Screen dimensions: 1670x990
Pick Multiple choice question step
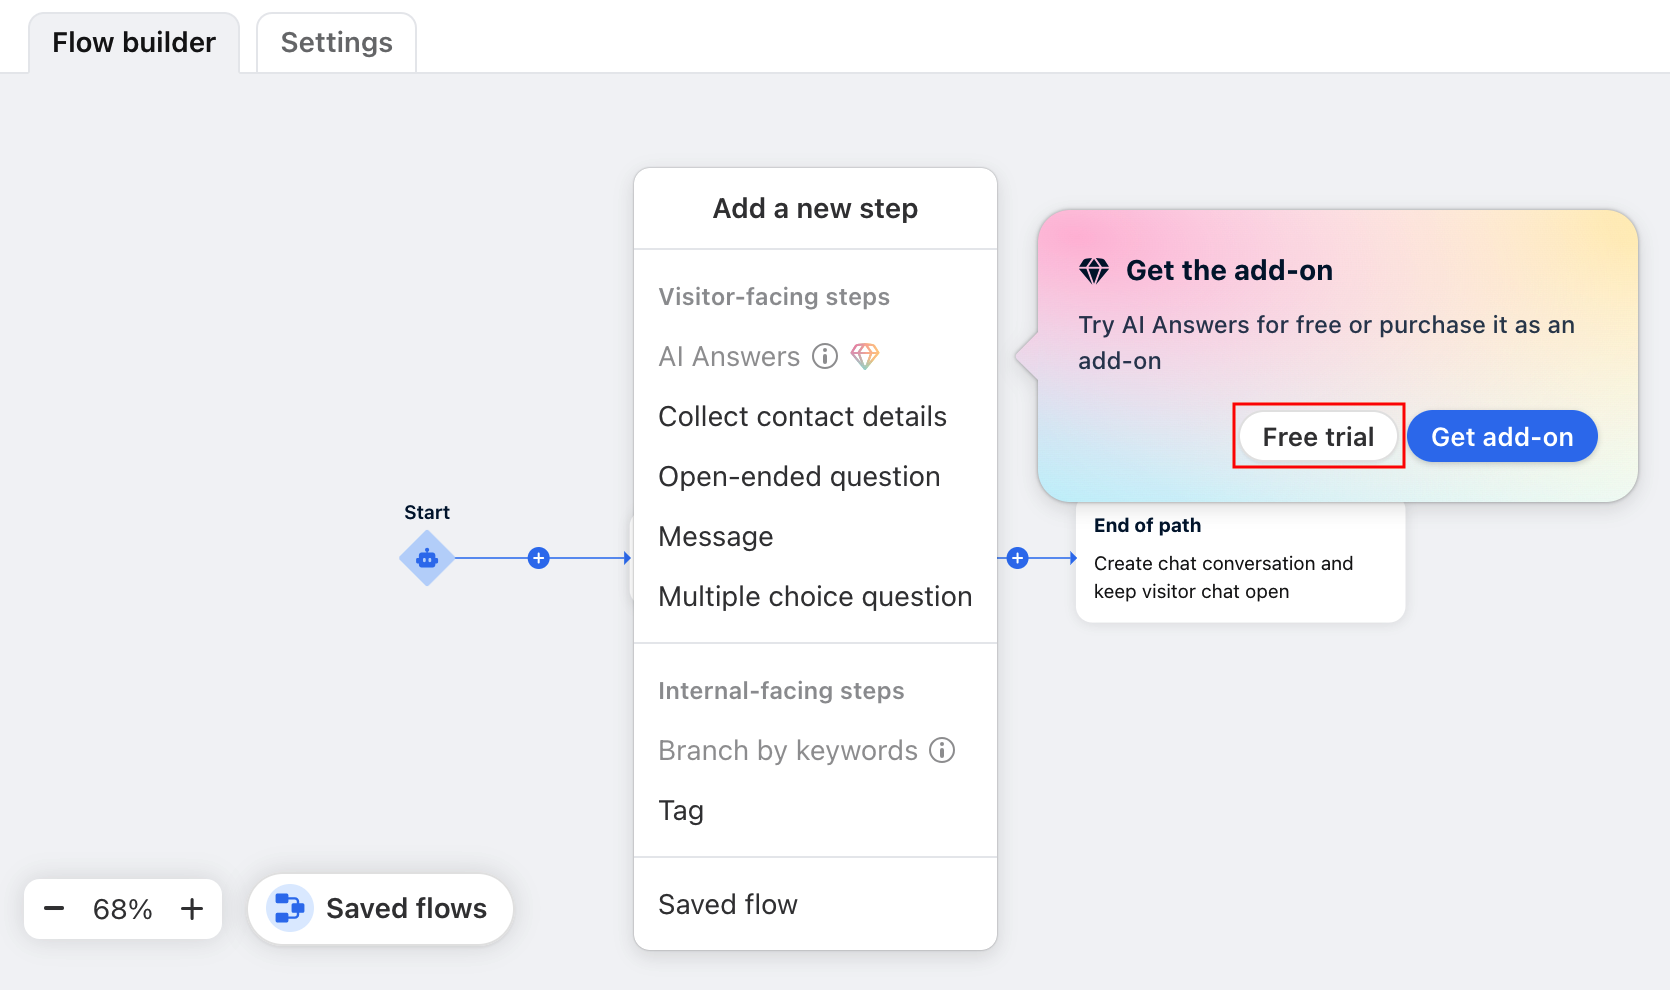point(815,597)
